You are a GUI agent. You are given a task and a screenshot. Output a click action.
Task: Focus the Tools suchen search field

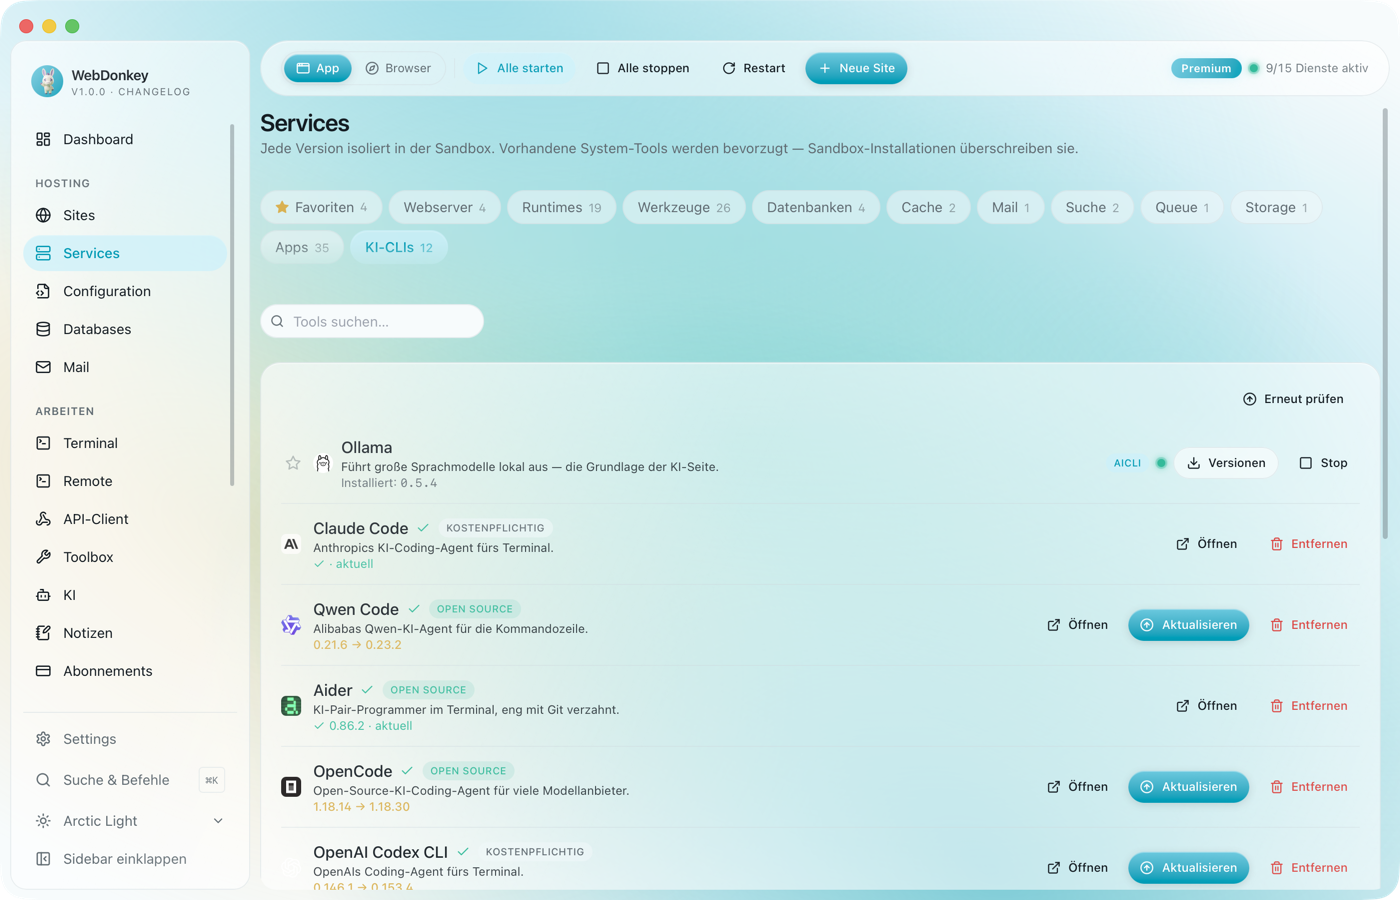(x=372, y=321)
